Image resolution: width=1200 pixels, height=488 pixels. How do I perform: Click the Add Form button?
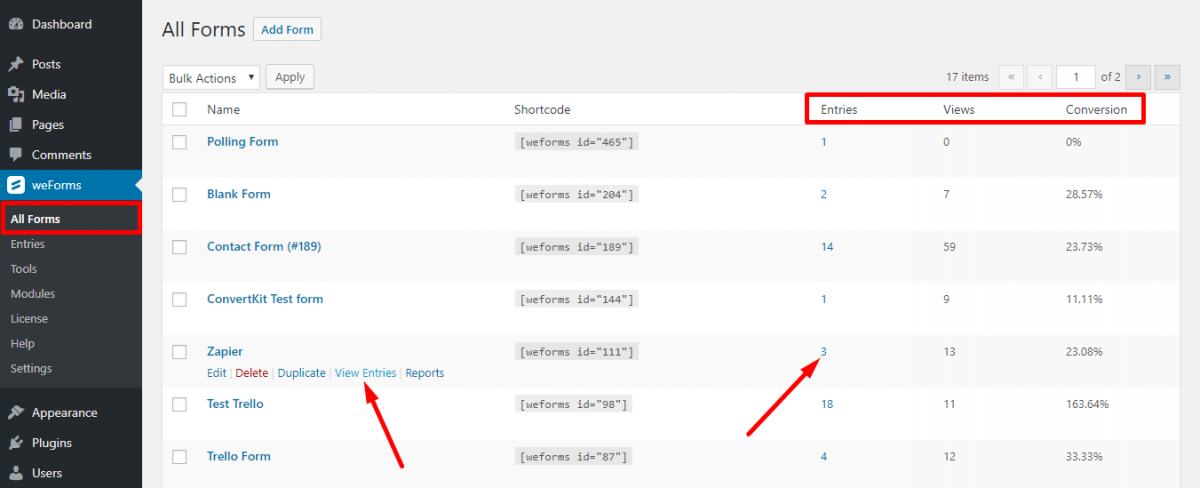pyautogui.click(x=287, y=30)
